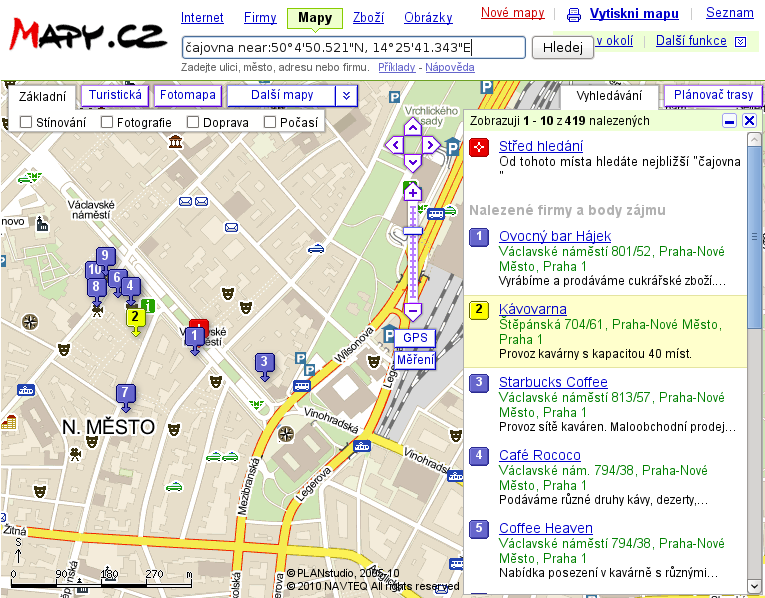Image resolution: width=765 pixels, height=598 pixels.
Task: Close the search results panel
Action: (x=749, y=120)
